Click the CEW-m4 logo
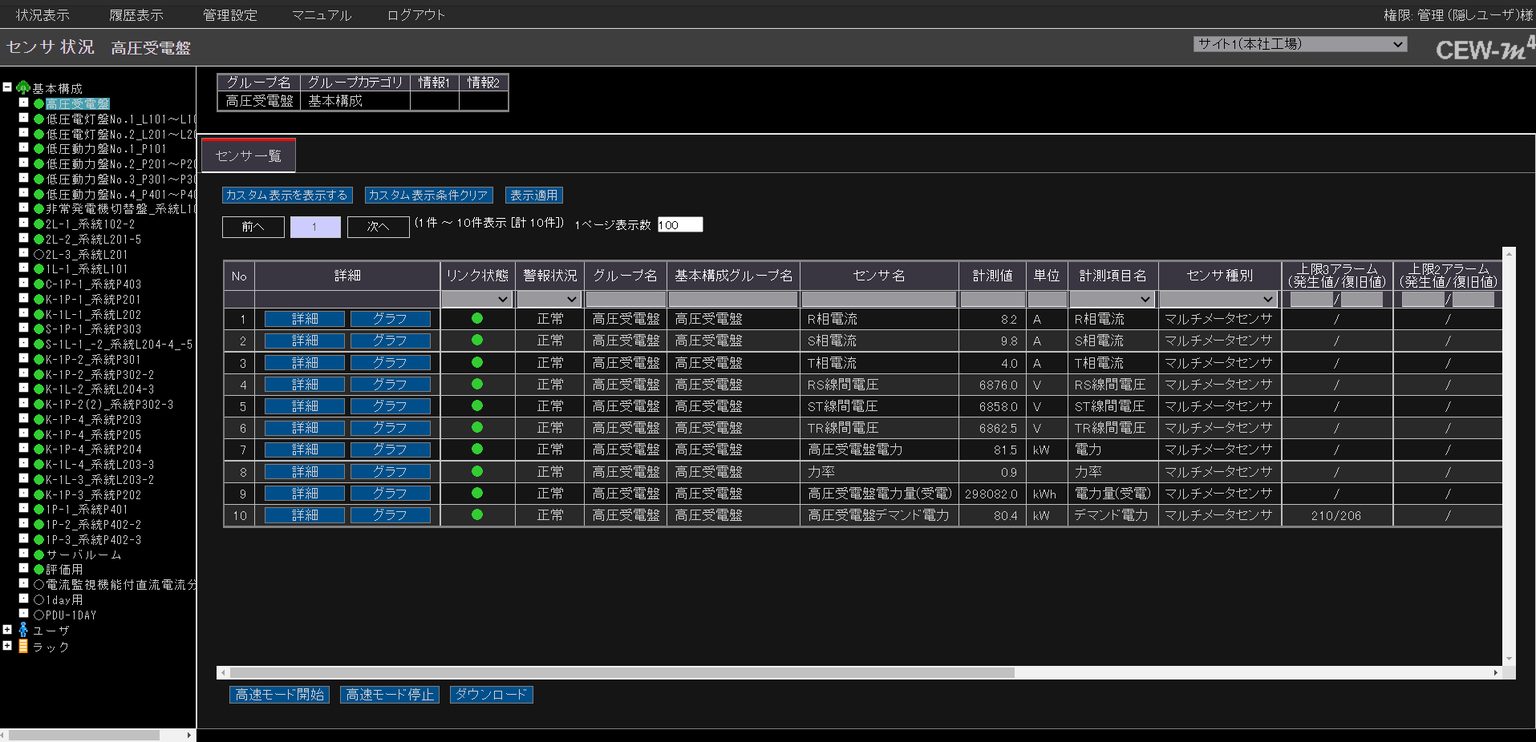The height and width of the screenshot is (742, 1536). [x=1483, y=49]
